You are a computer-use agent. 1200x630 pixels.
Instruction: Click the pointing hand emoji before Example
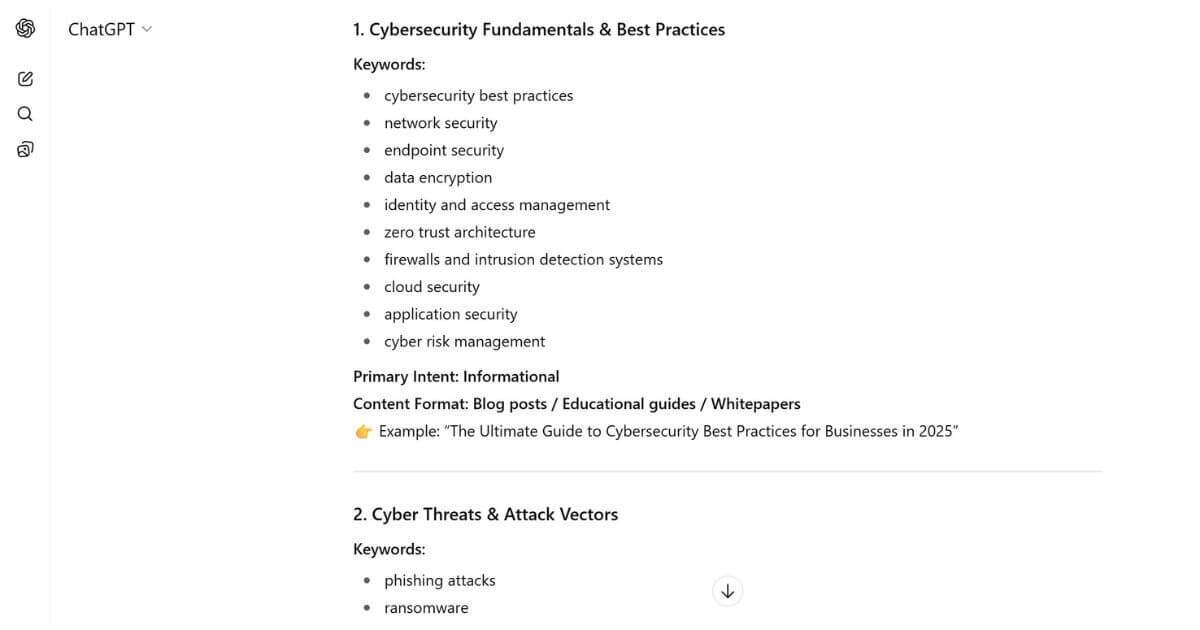coord(363,432)
